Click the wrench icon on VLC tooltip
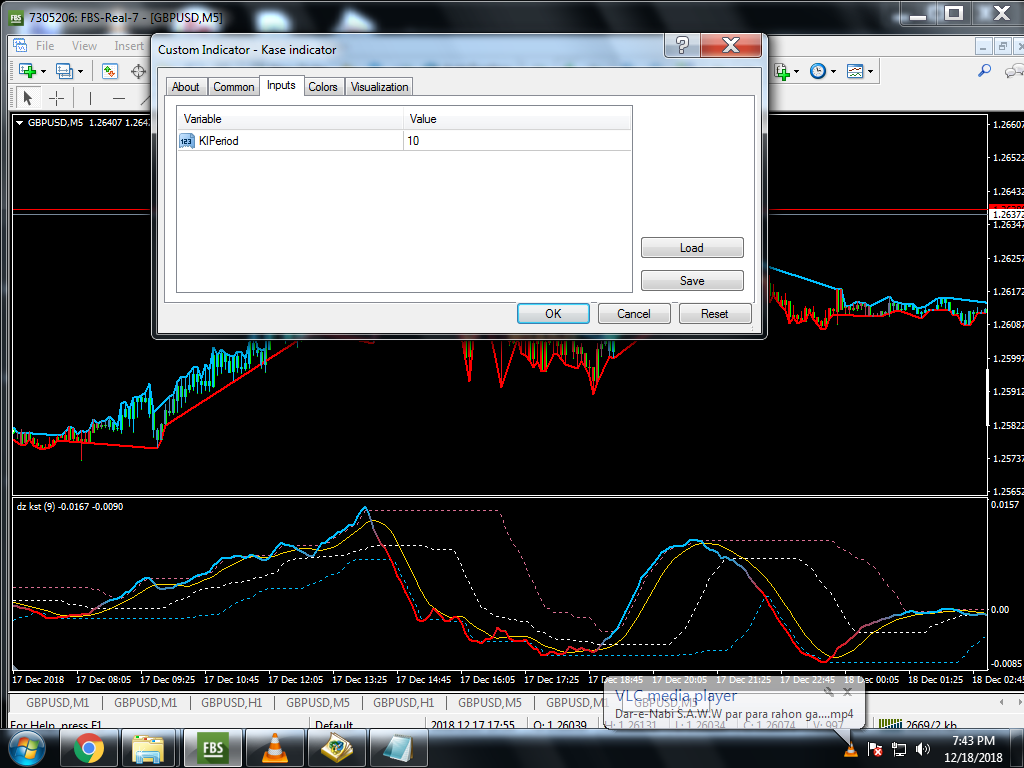This screenshot has height=768, width=1024. coord(829,692)
